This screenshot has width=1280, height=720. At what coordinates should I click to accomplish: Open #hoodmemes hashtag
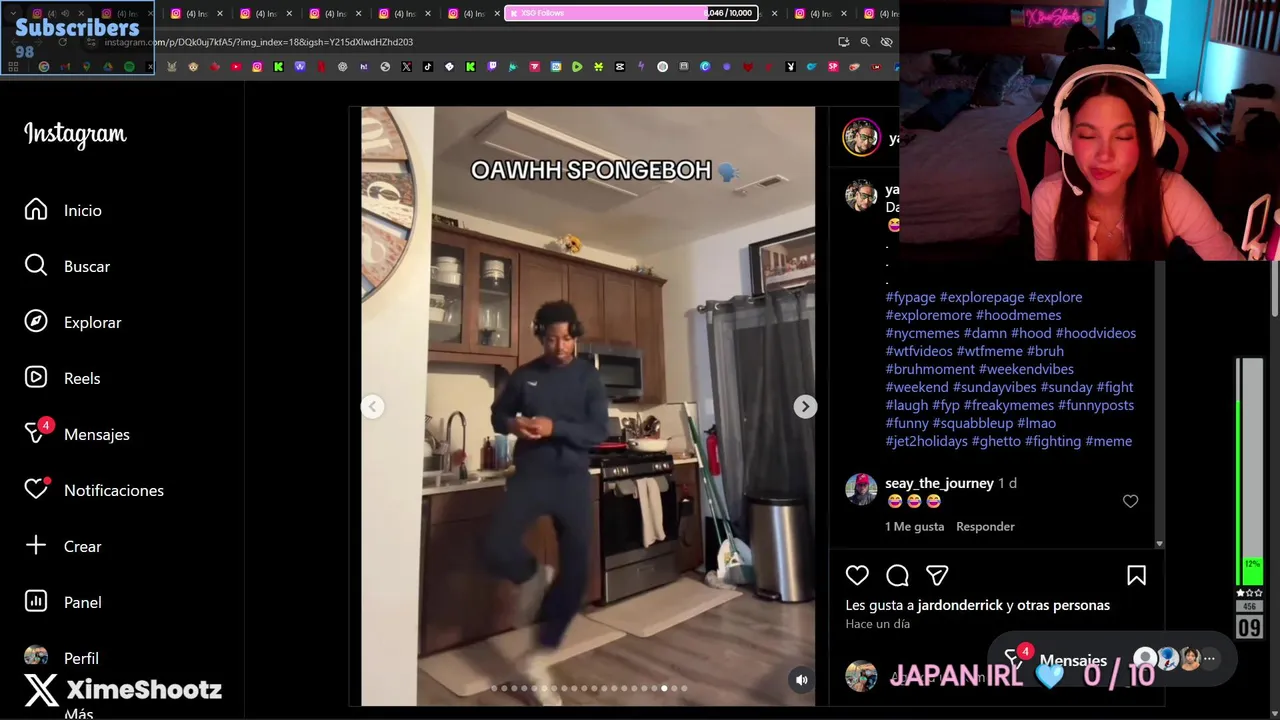[1018, 315]
